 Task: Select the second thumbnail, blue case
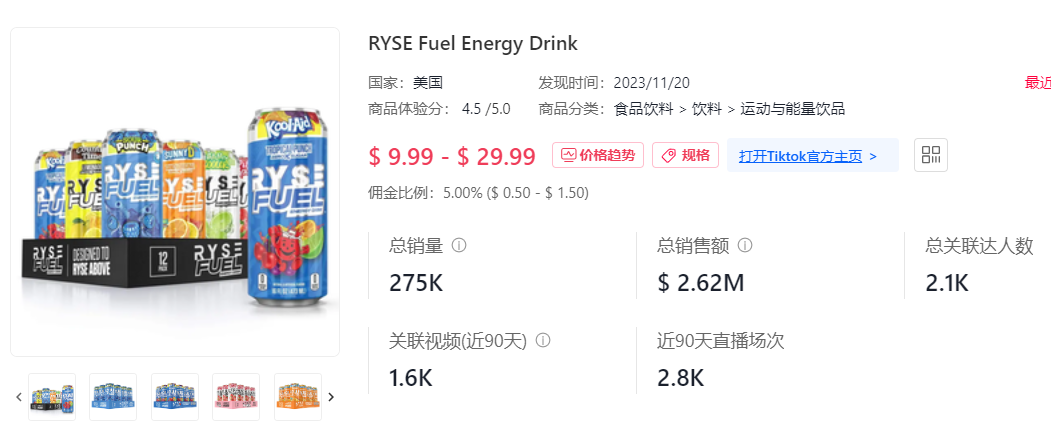(x=113, y=397)
